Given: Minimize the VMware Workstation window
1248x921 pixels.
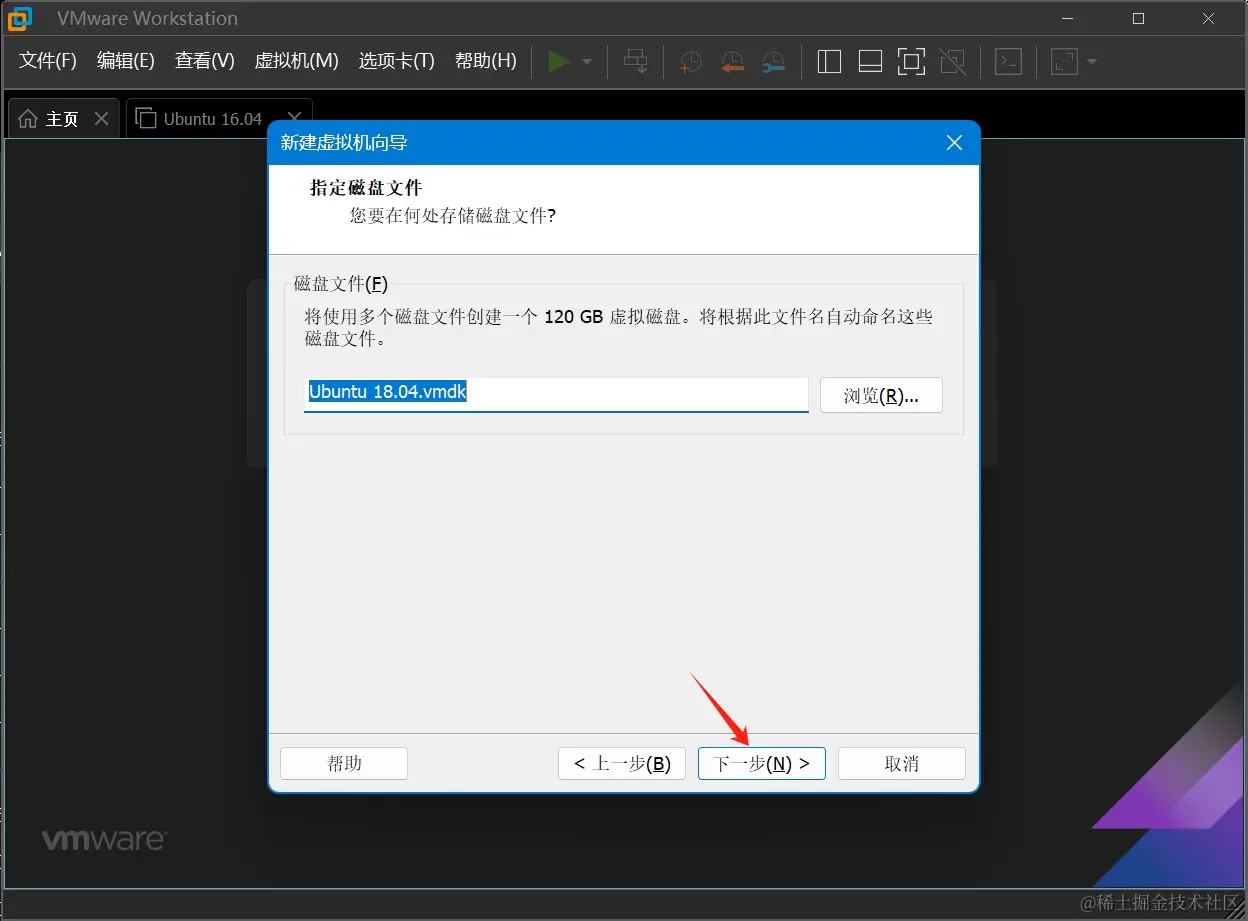Looking at the screenshot, I should click(x=1067, y=18).
